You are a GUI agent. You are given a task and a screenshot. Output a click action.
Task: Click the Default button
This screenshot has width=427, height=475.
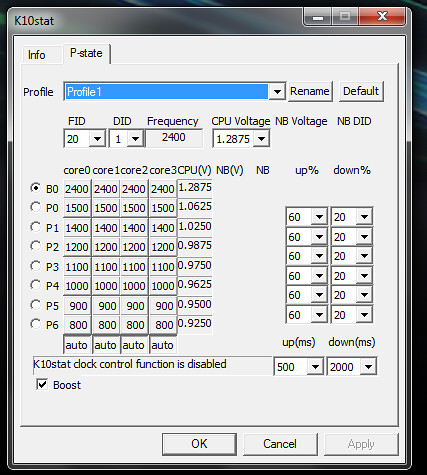[361, 91]
